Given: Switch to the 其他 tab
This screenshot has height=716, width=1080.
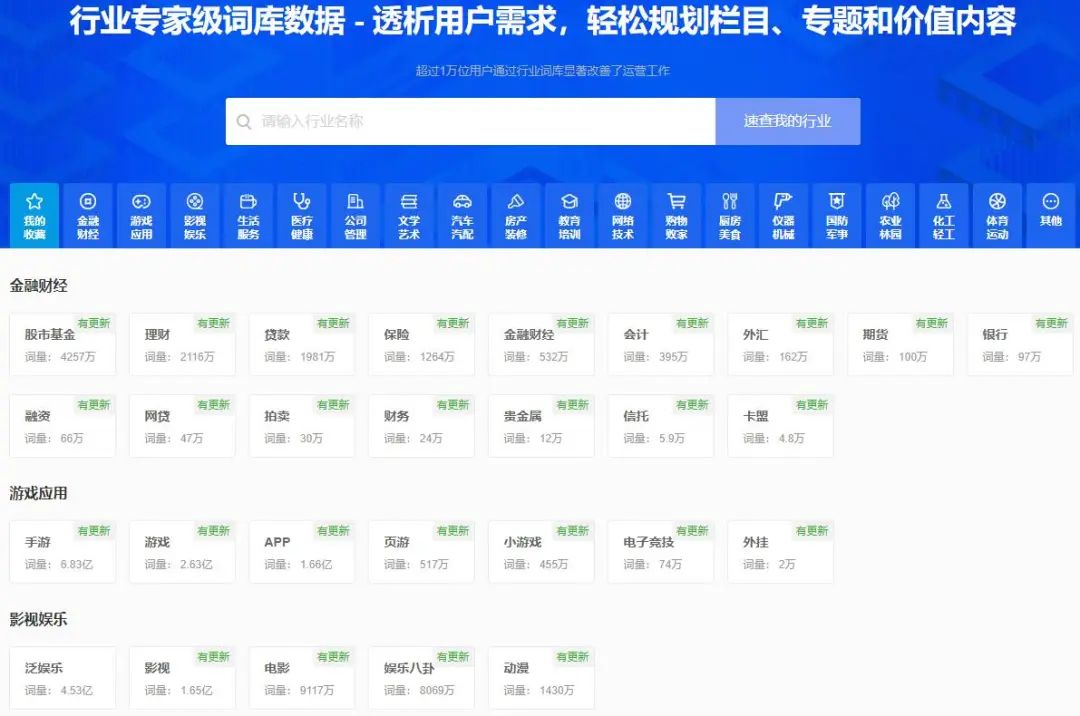Looking at the screenshot, I should point(1051,215).
